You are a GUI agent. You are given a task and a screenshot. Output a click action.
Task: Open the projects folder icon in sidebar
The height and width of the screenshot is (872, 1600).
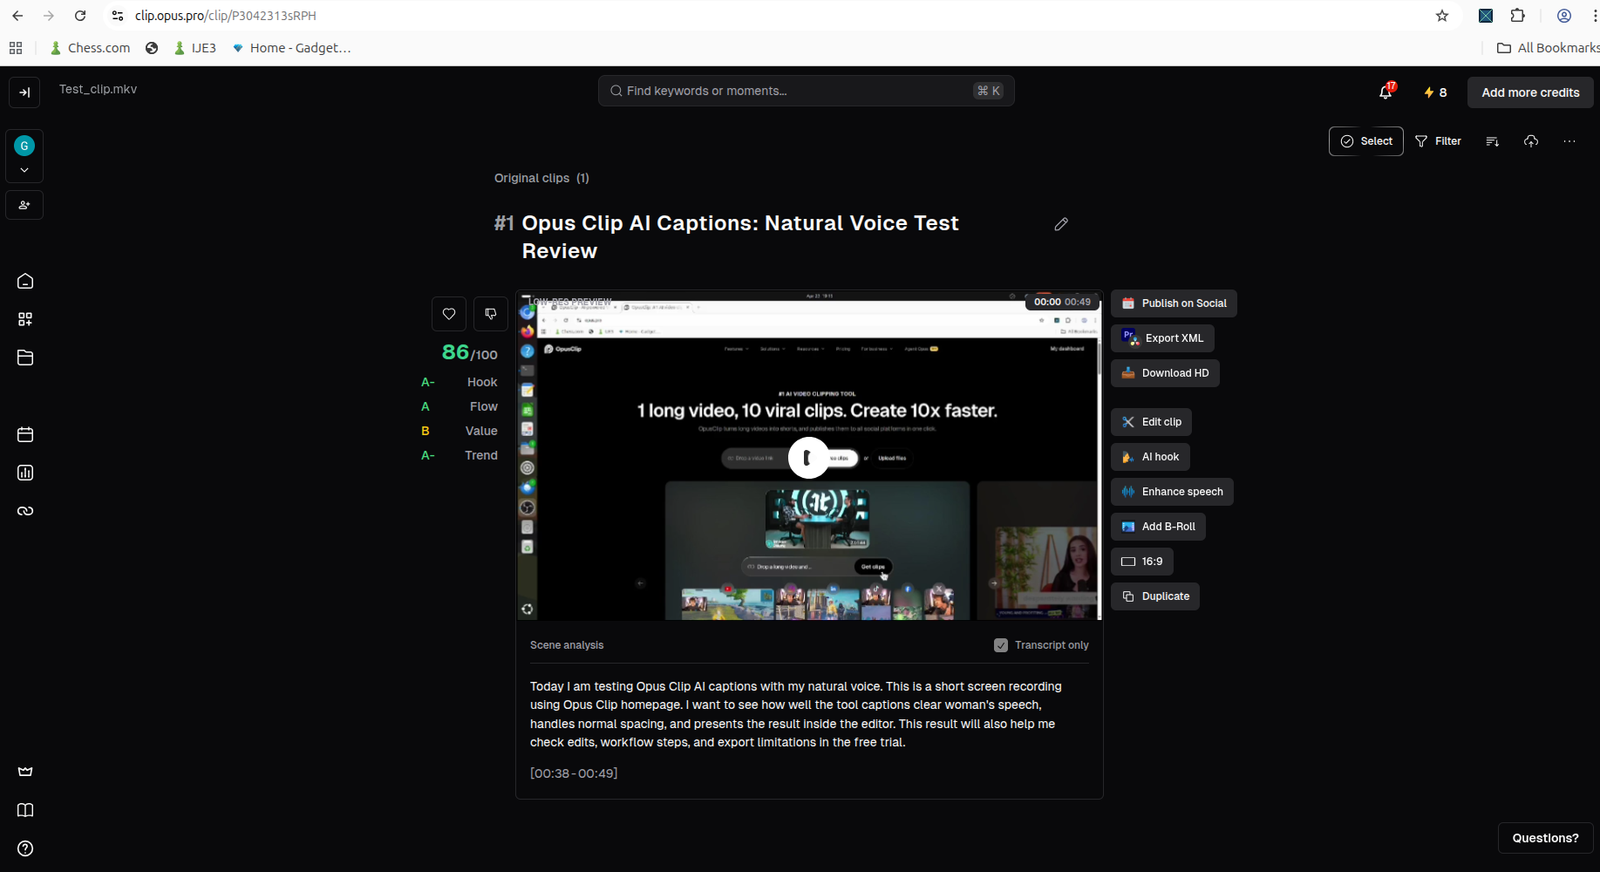(x=25, y=357)
